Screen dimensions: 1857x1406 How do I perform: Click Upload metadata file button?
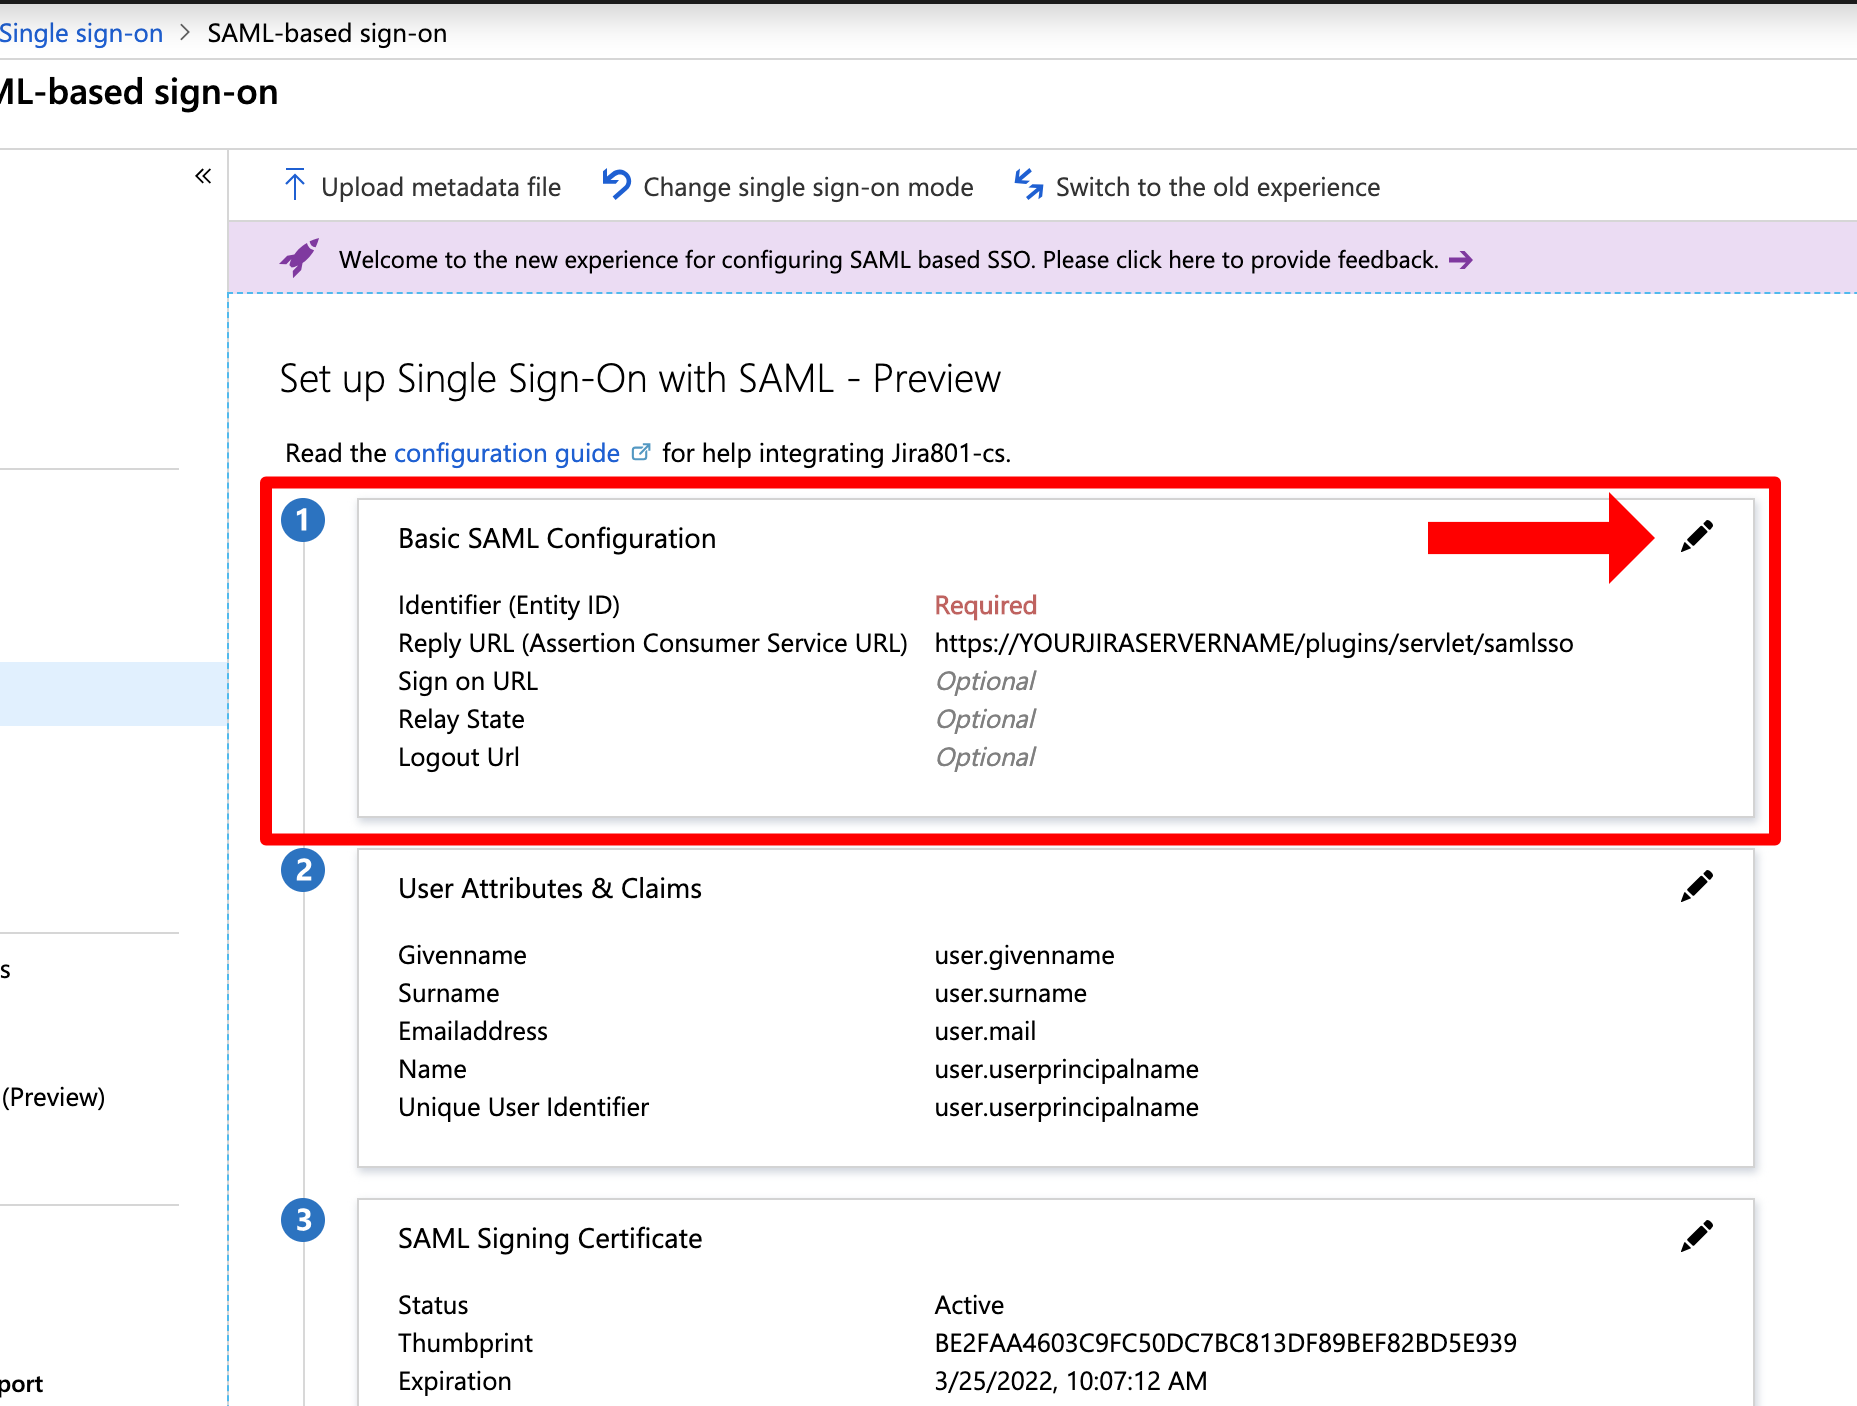440,187
